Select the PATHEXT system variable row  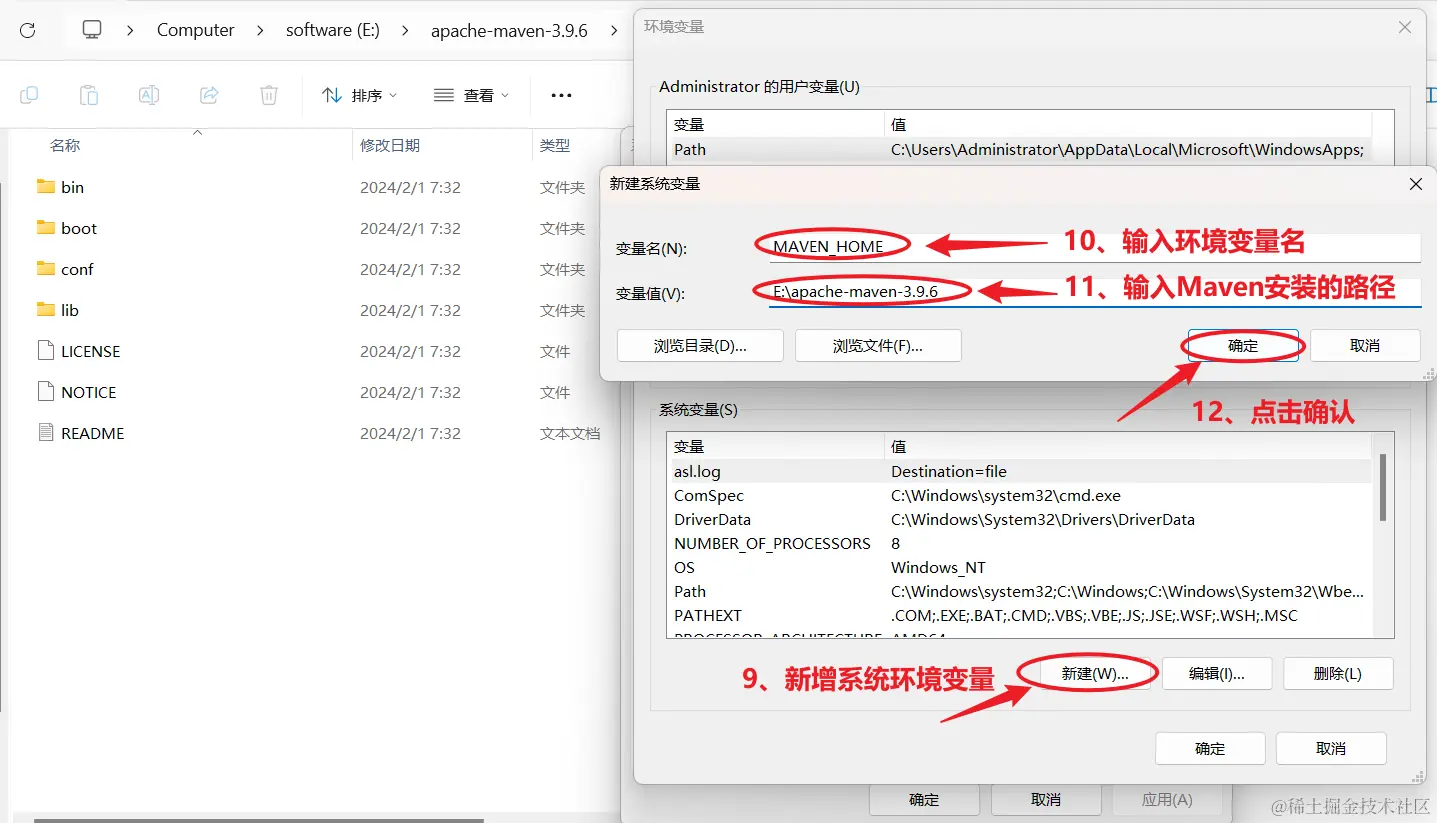tap(1020, 615)
